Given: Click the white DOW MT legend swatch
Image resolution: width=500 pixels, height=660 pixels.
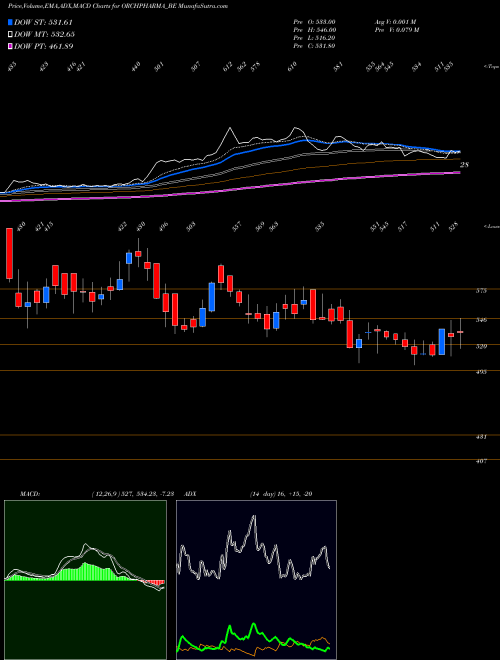Looking at the screenshot, I should (10, 35).
